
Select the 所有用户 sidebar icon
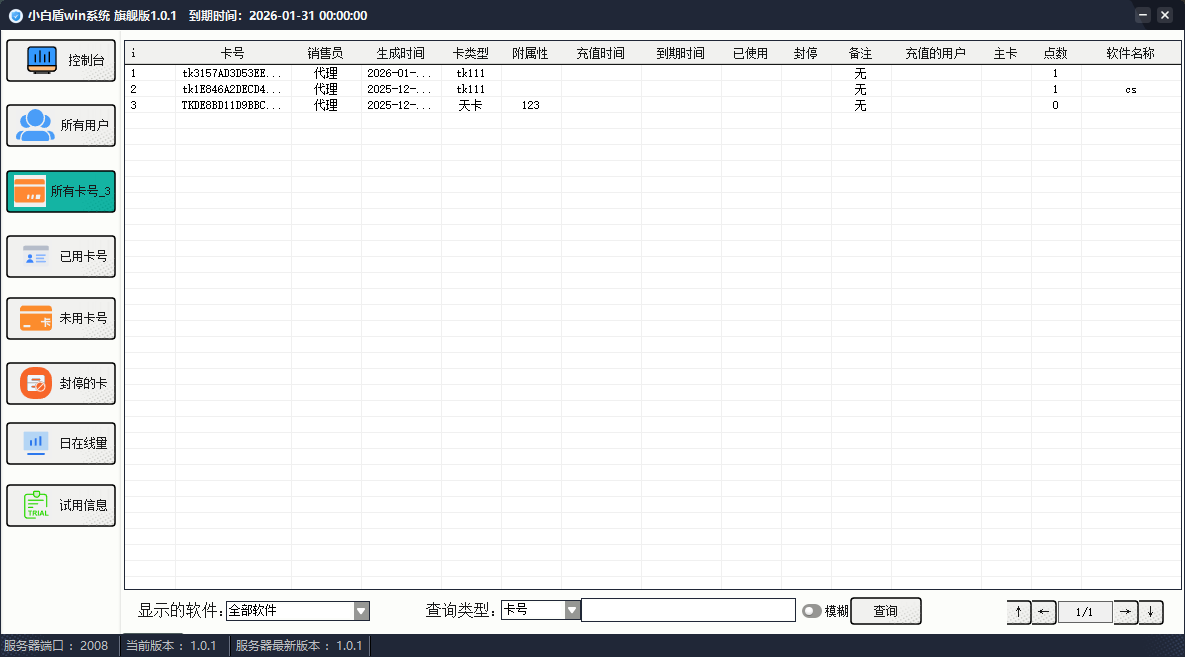click(61, 125)
